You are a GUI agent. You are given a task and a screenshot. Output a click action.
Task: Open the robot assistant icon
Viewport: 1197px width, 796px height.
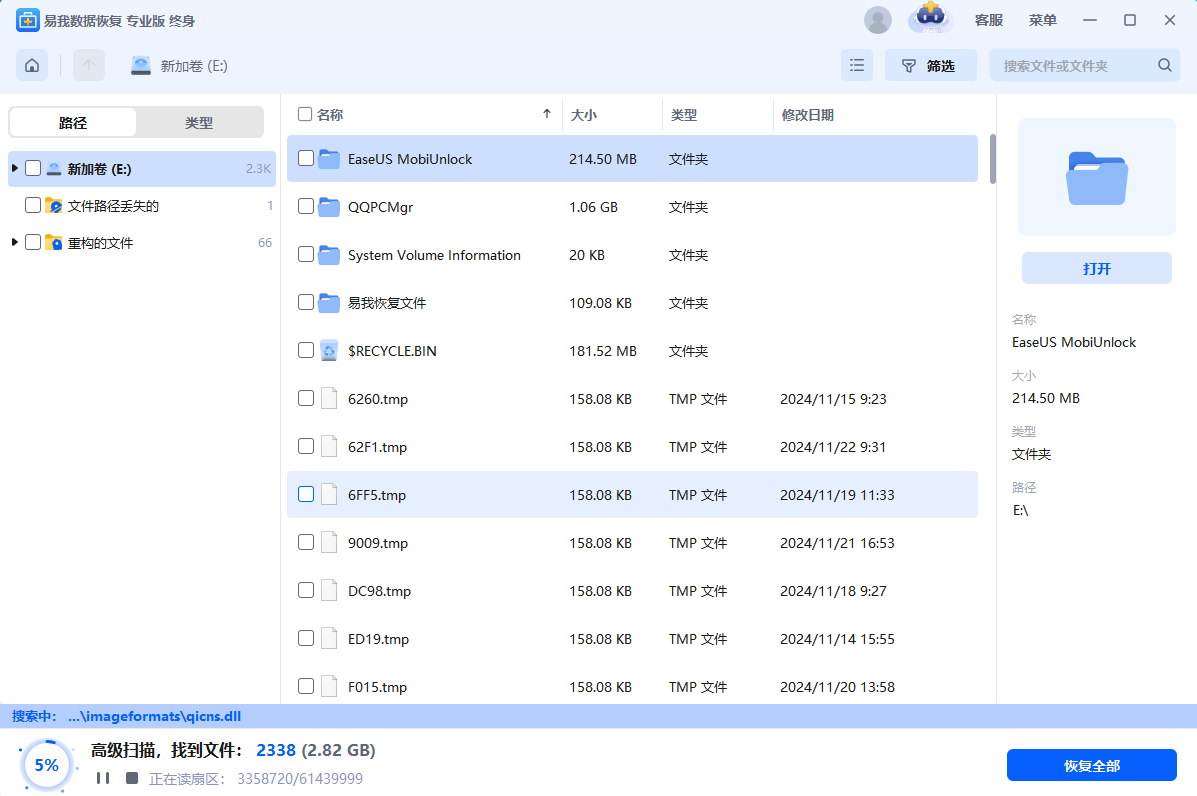pyautogui.click(x=930, y=18)
